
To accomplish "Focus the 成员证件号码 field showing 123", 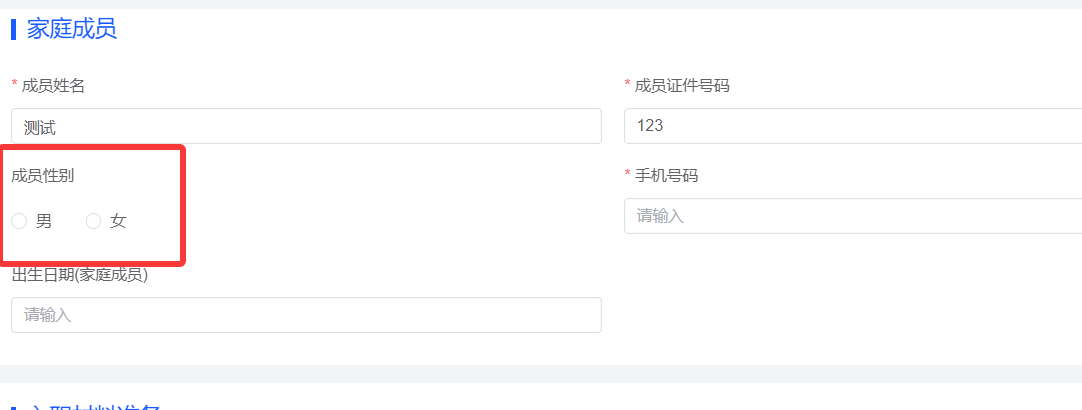I will [x=852, y=126].
